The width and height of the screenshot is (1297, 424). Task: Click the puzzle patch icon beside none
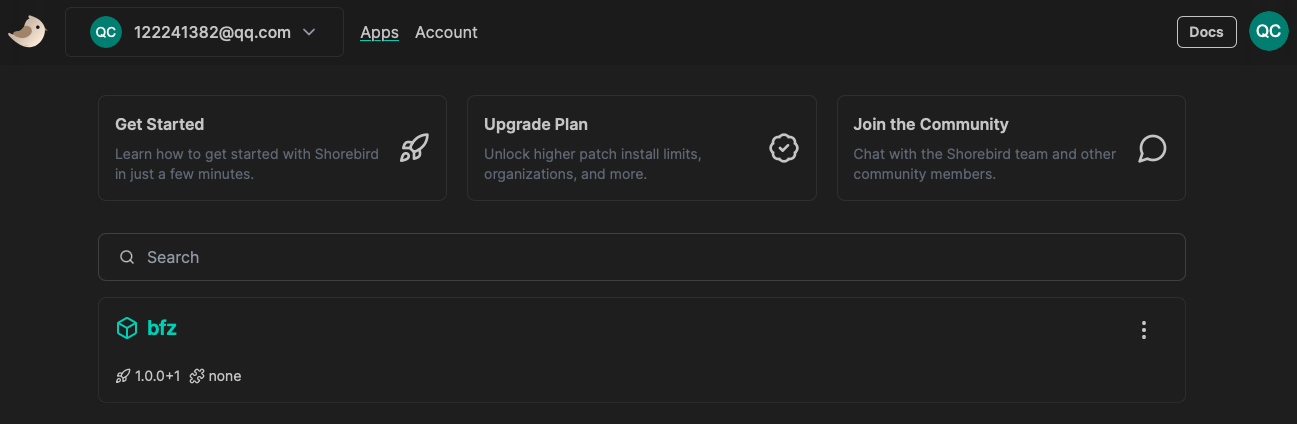(196, 376)
